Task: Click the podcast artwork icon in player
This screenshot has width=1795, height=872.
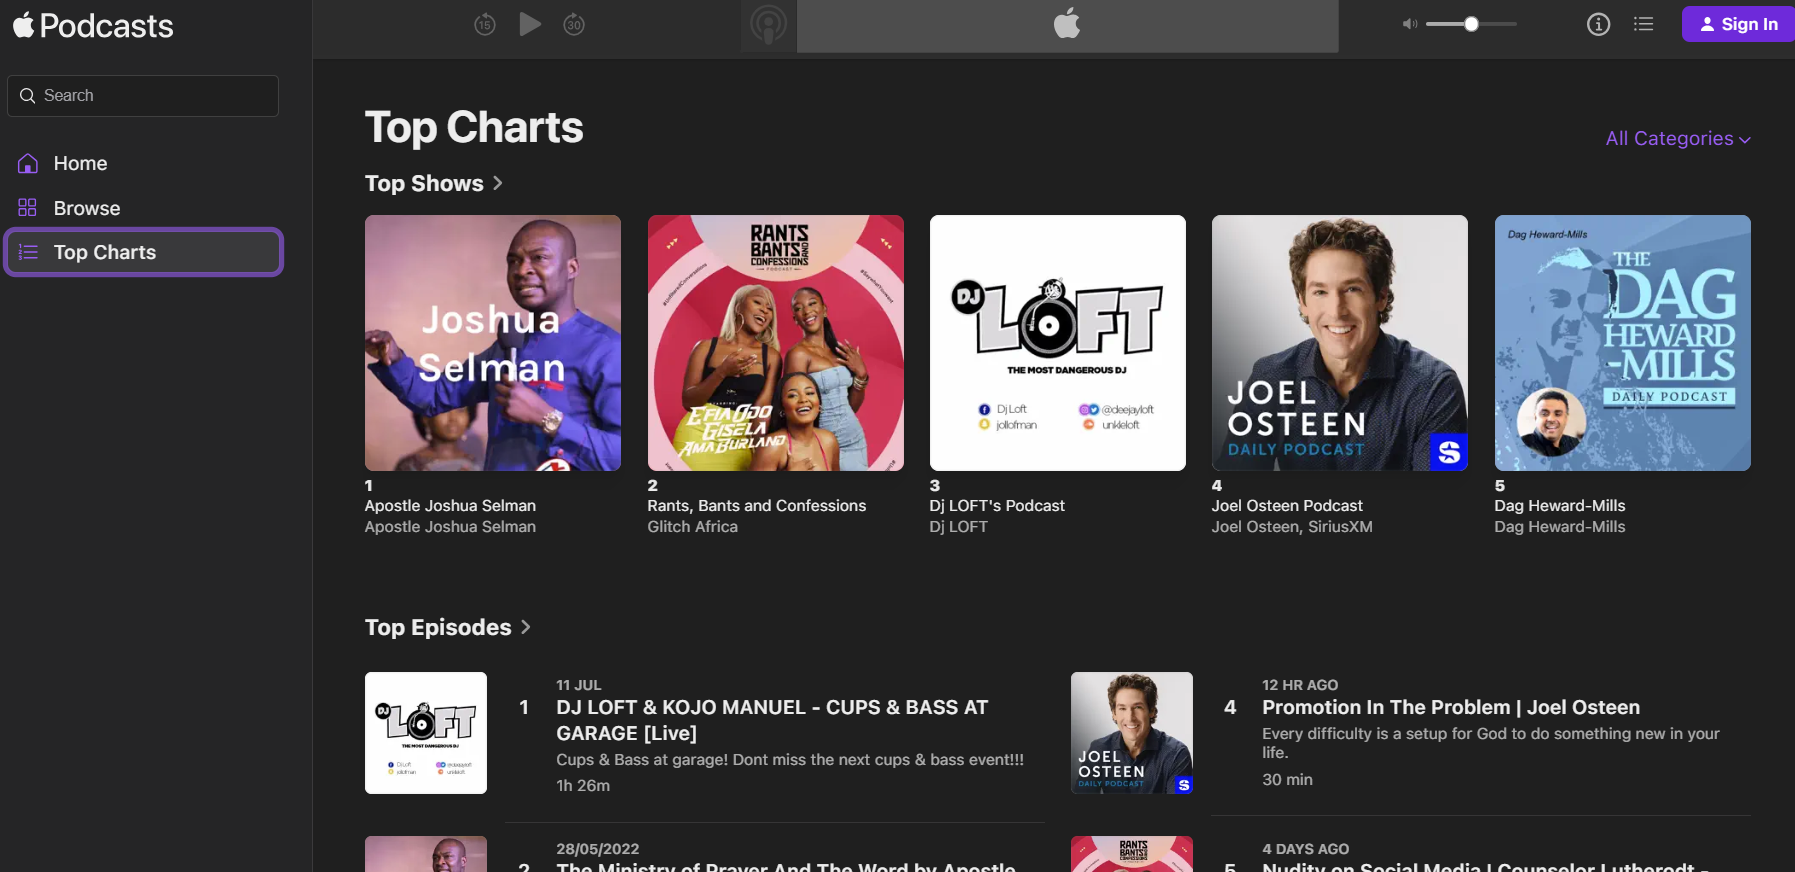Action: pos(768,25)
